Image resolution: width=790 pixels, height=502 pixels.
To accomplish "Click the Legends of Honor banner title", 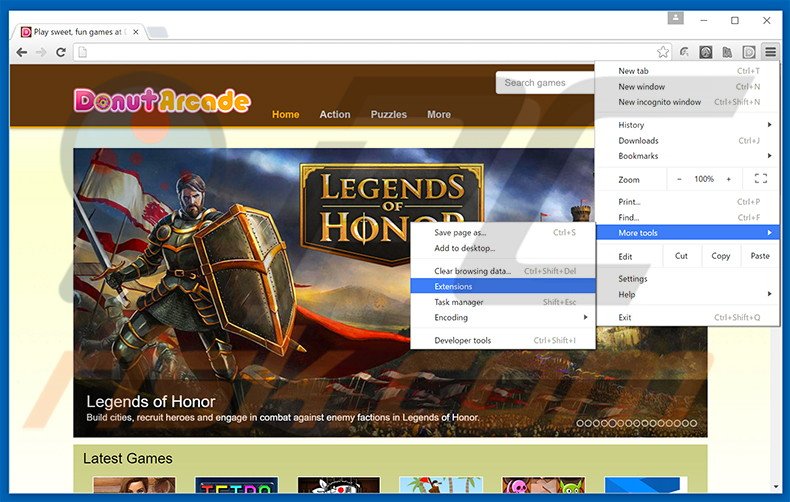I will click(151, 402).
